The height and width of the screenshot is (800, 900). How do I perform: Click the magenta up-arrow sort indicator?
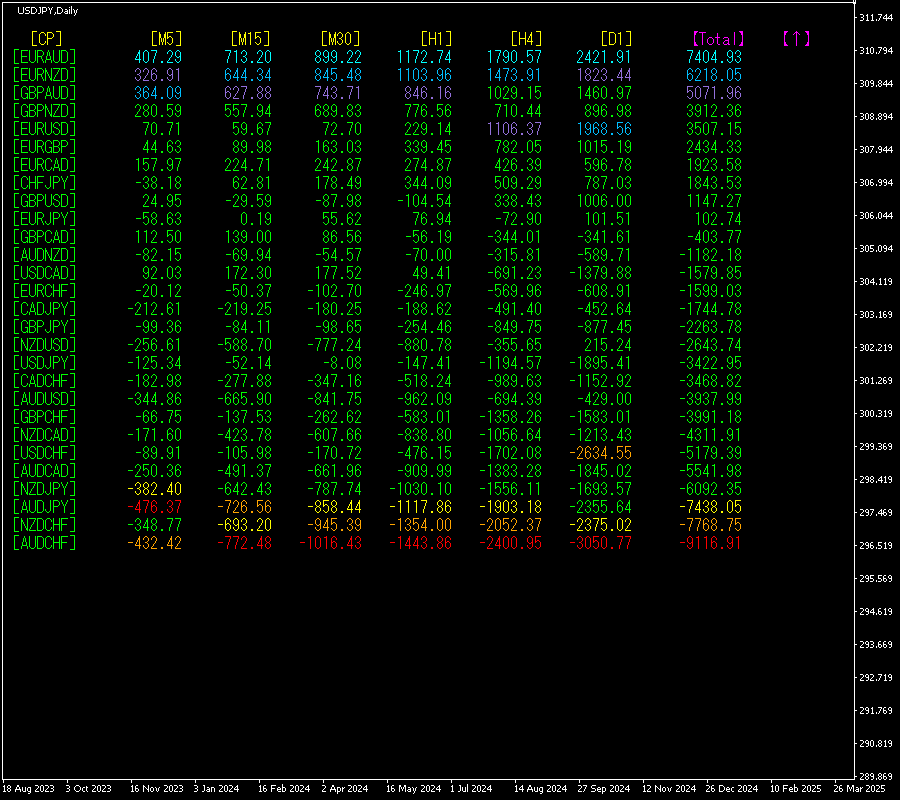pos(796,39)
